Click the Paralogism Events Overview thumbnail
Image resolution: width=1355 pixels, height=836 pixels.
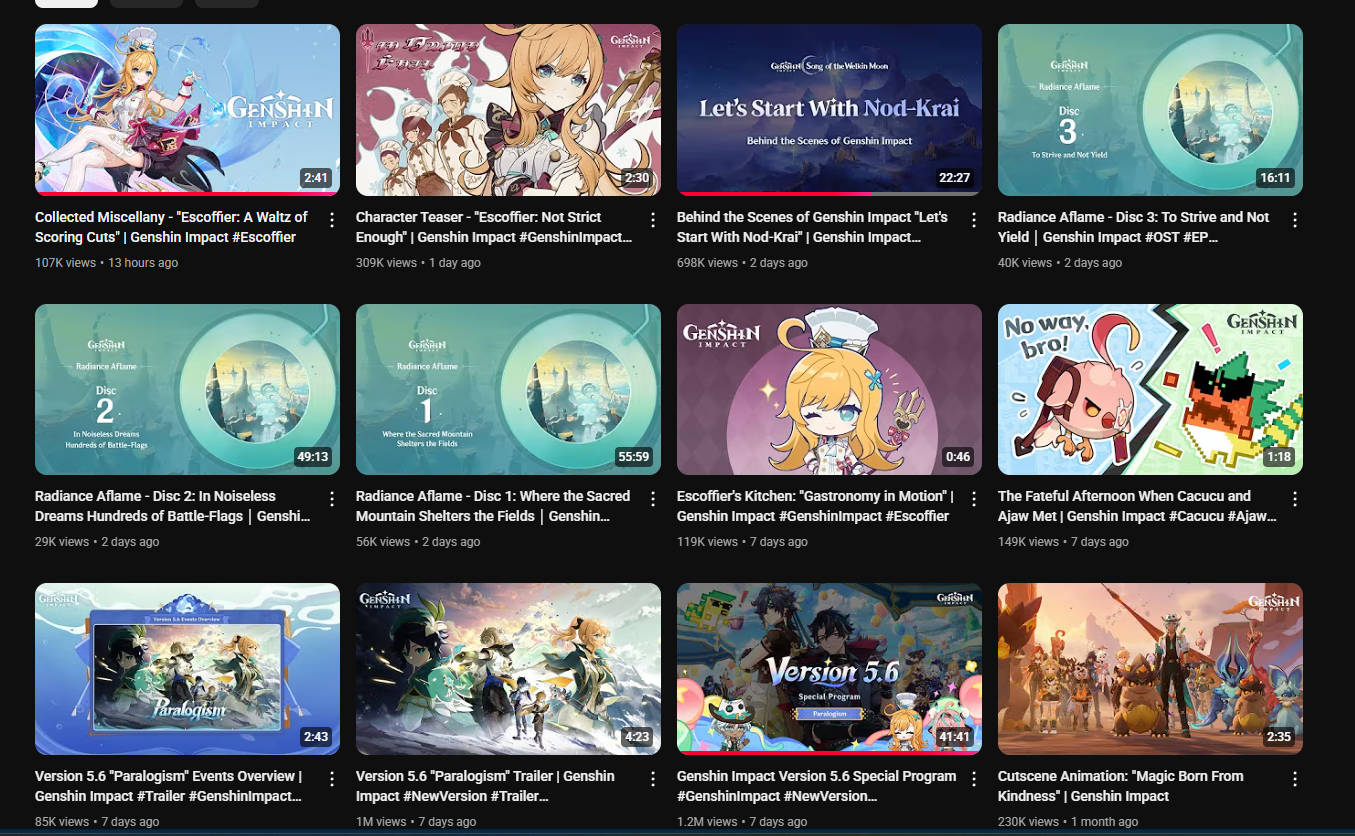pyautogui.click(x=187, y=669)
